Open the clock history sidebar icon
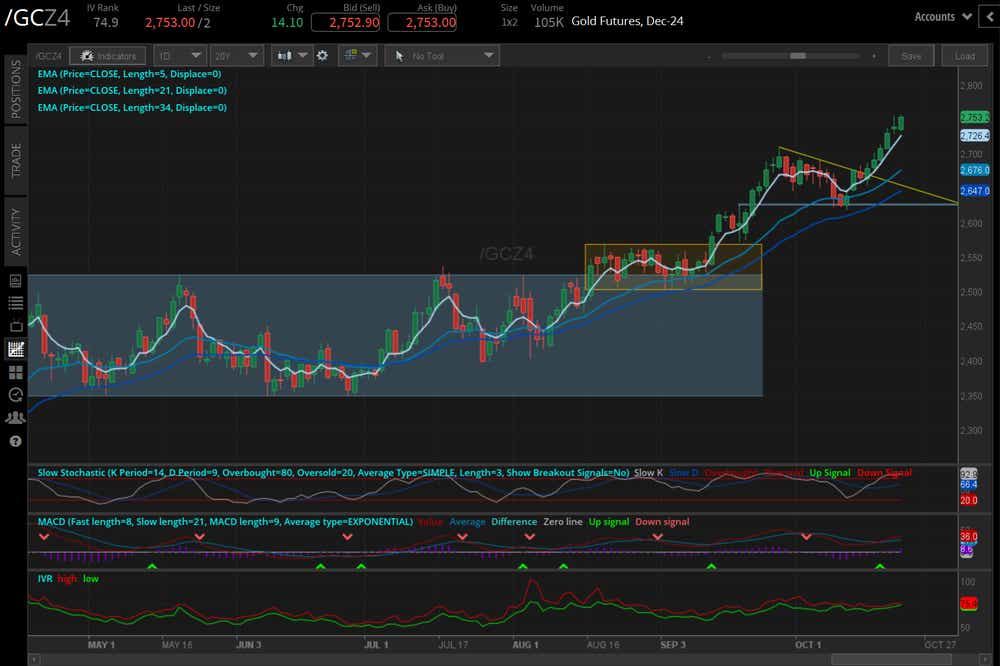The image size is (1000, 666). click(x=15, y=395)
